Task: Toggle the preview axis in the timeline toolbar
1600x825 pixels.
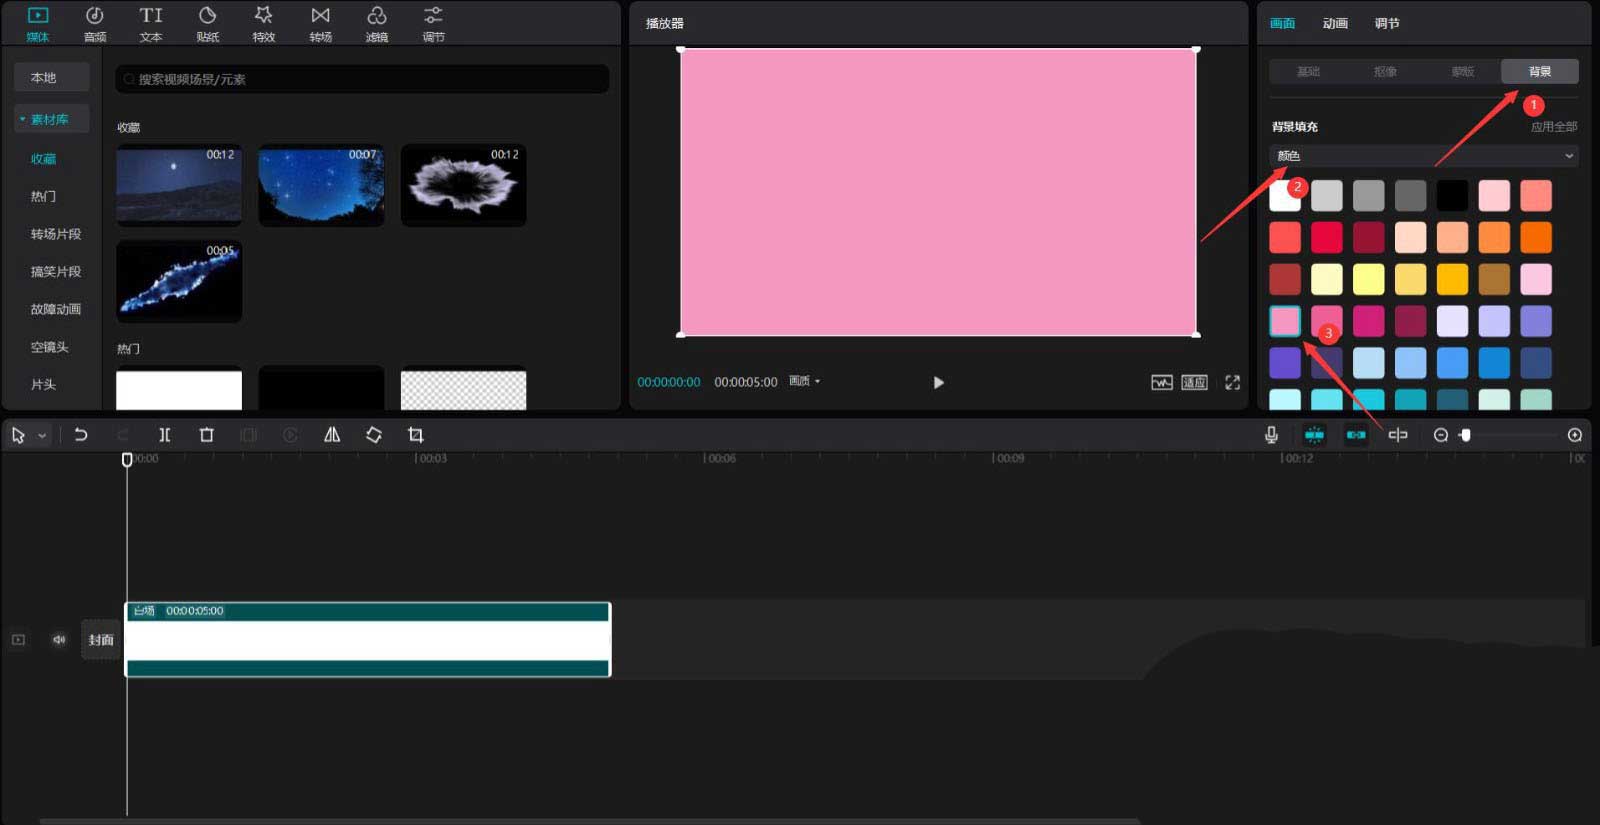Action: (x=1398, y=435)
